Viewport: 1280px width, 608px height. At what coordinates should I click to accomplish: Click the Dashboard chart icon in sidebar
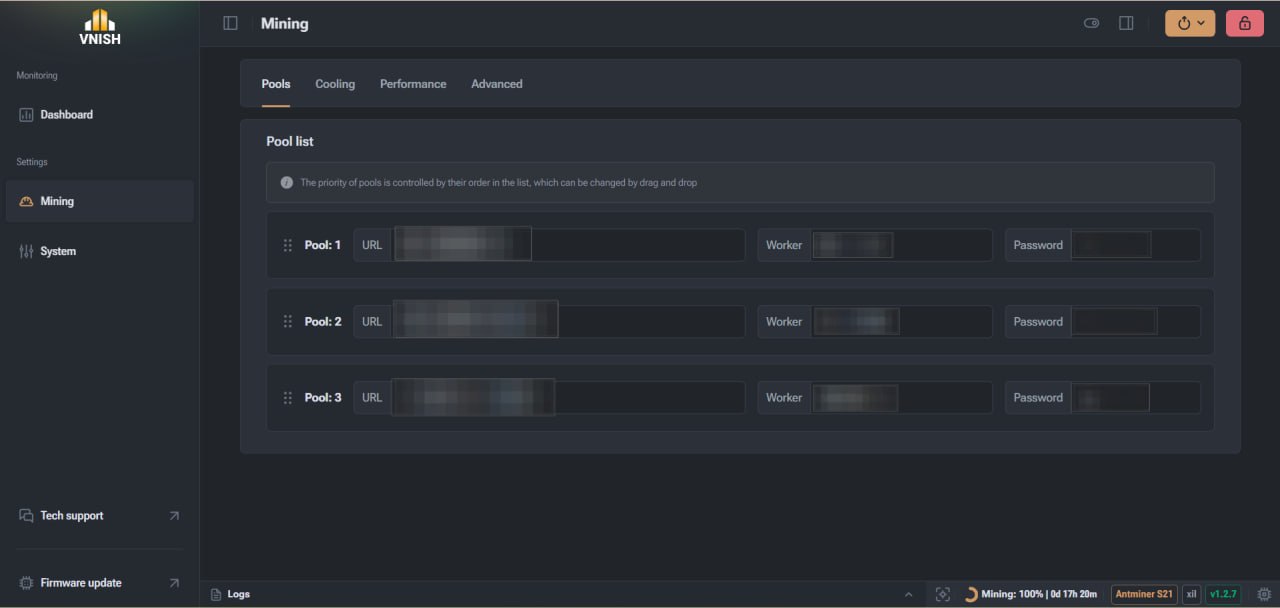pyautogui.click(x=26, y=115)
